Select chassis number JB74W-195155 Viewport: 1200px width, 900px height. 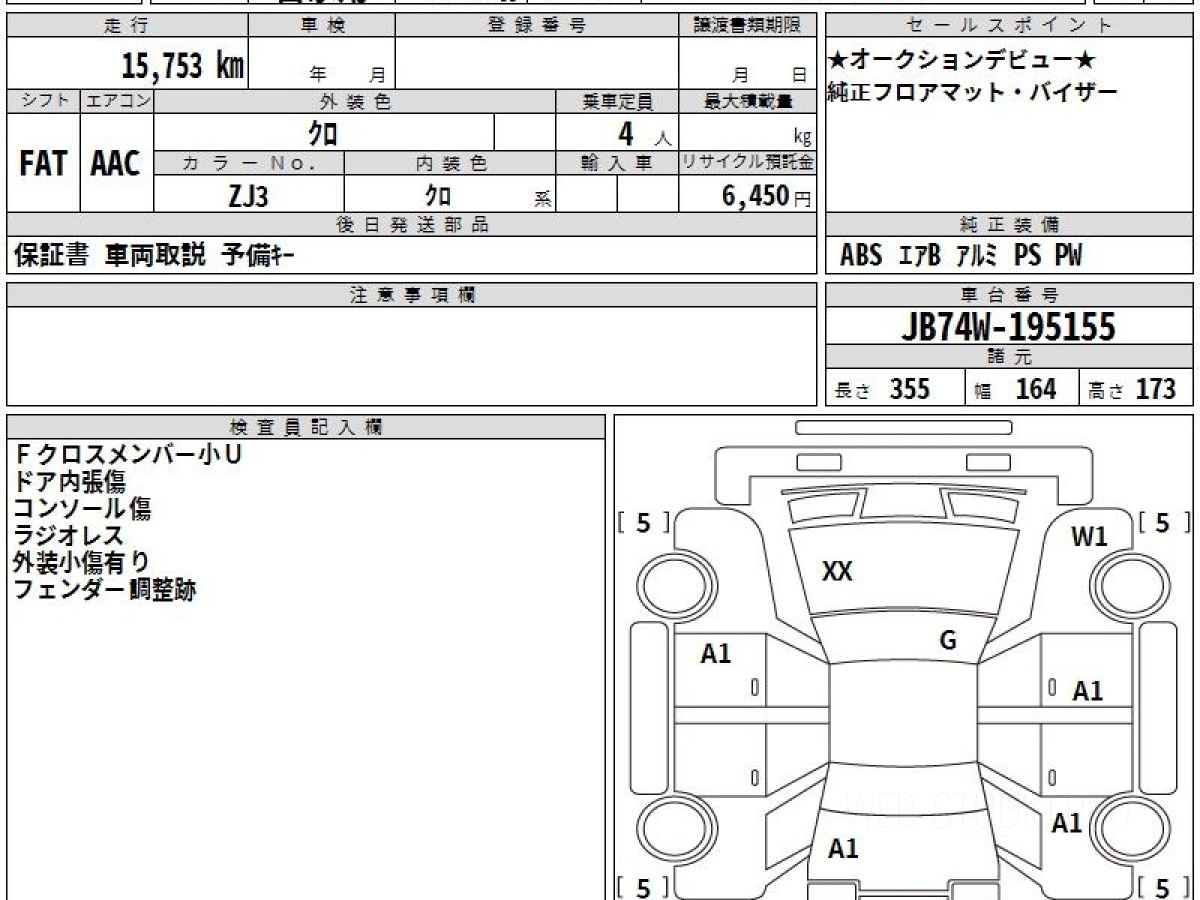tap(1008, 326)
